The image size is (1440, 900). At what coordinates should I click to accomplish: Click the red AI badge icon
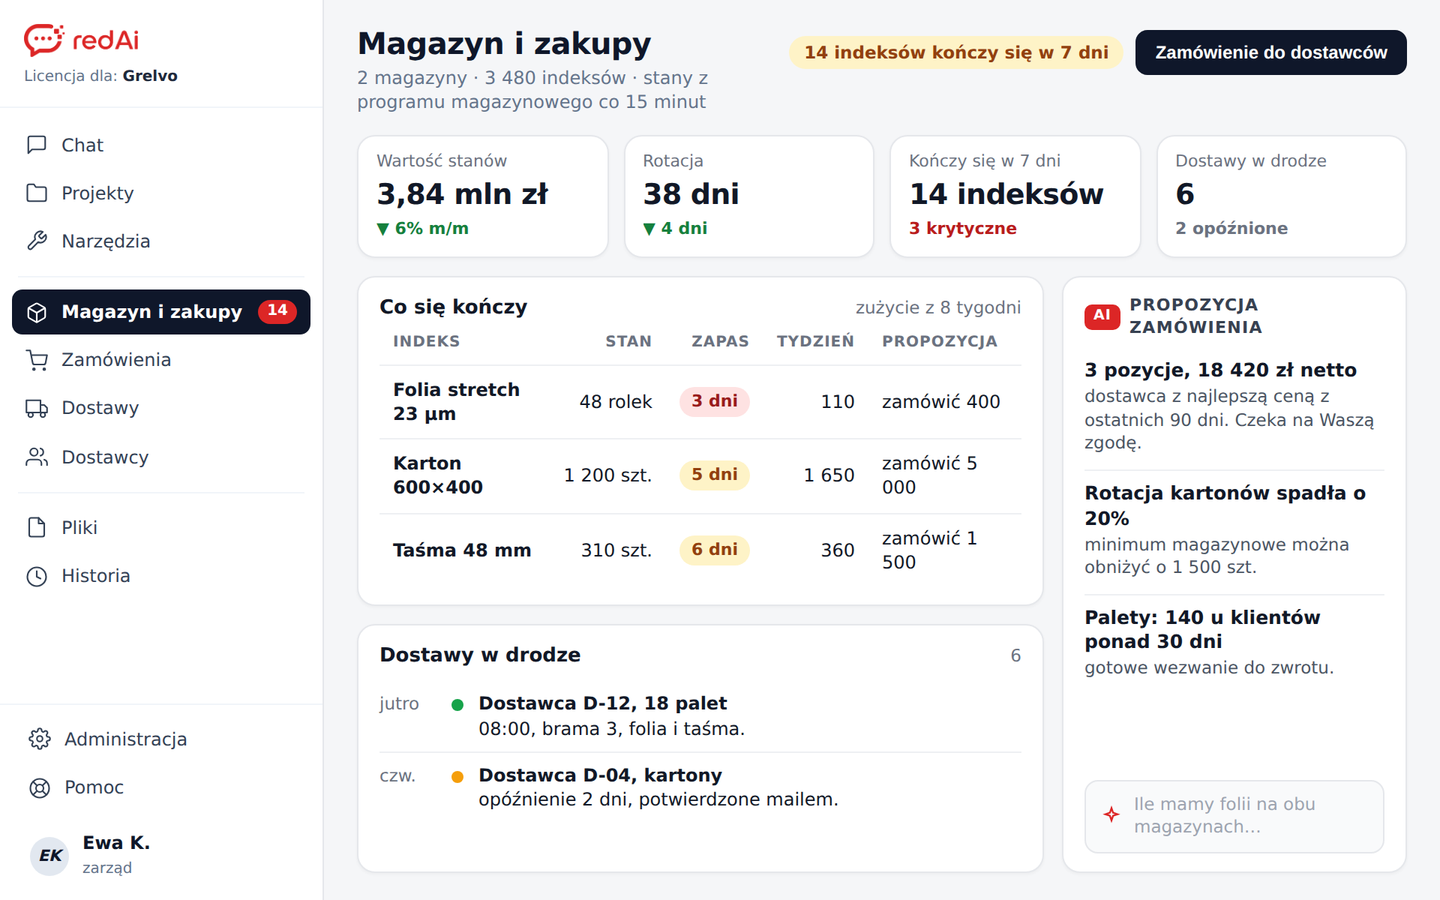(x=1102, y=316)
